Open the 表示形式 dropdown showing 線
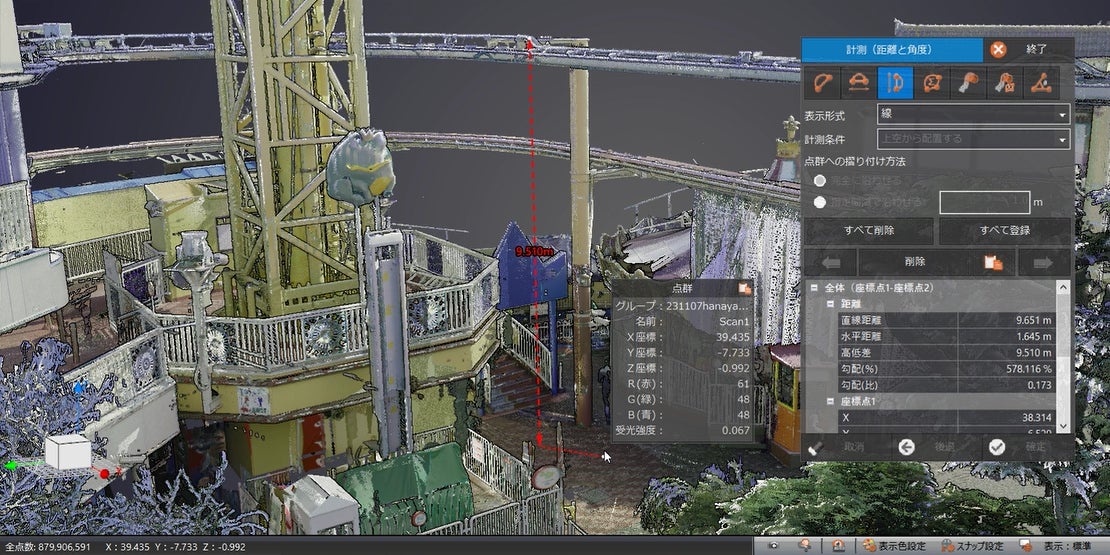The height and width of the screenshot is (555, 1110). point(973,114)
